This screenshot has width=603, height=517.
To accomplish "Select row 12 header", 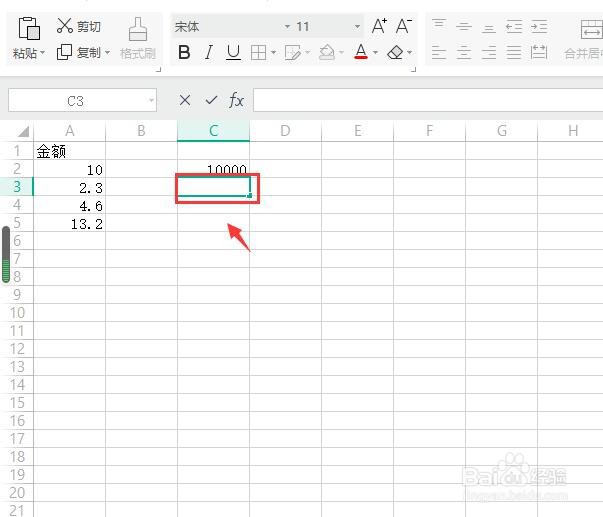I will 17,349.
